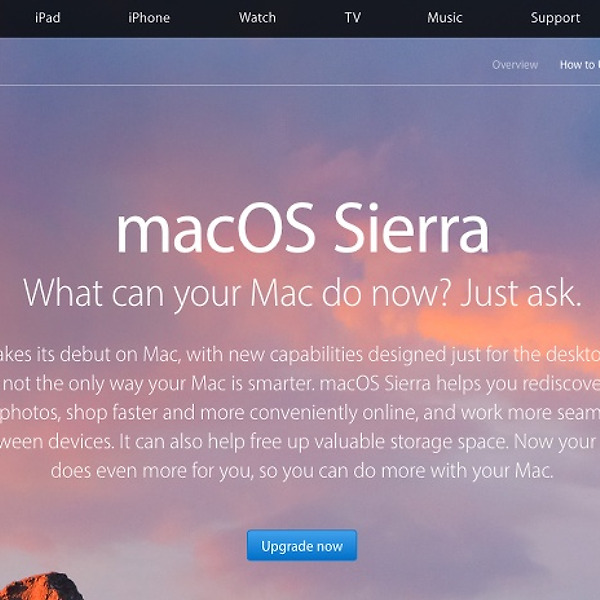Click the 'macOS Sierra helps you rediscover' text
Image resolution: width=600 pixels, height=600 pixels.
[460, 383]
